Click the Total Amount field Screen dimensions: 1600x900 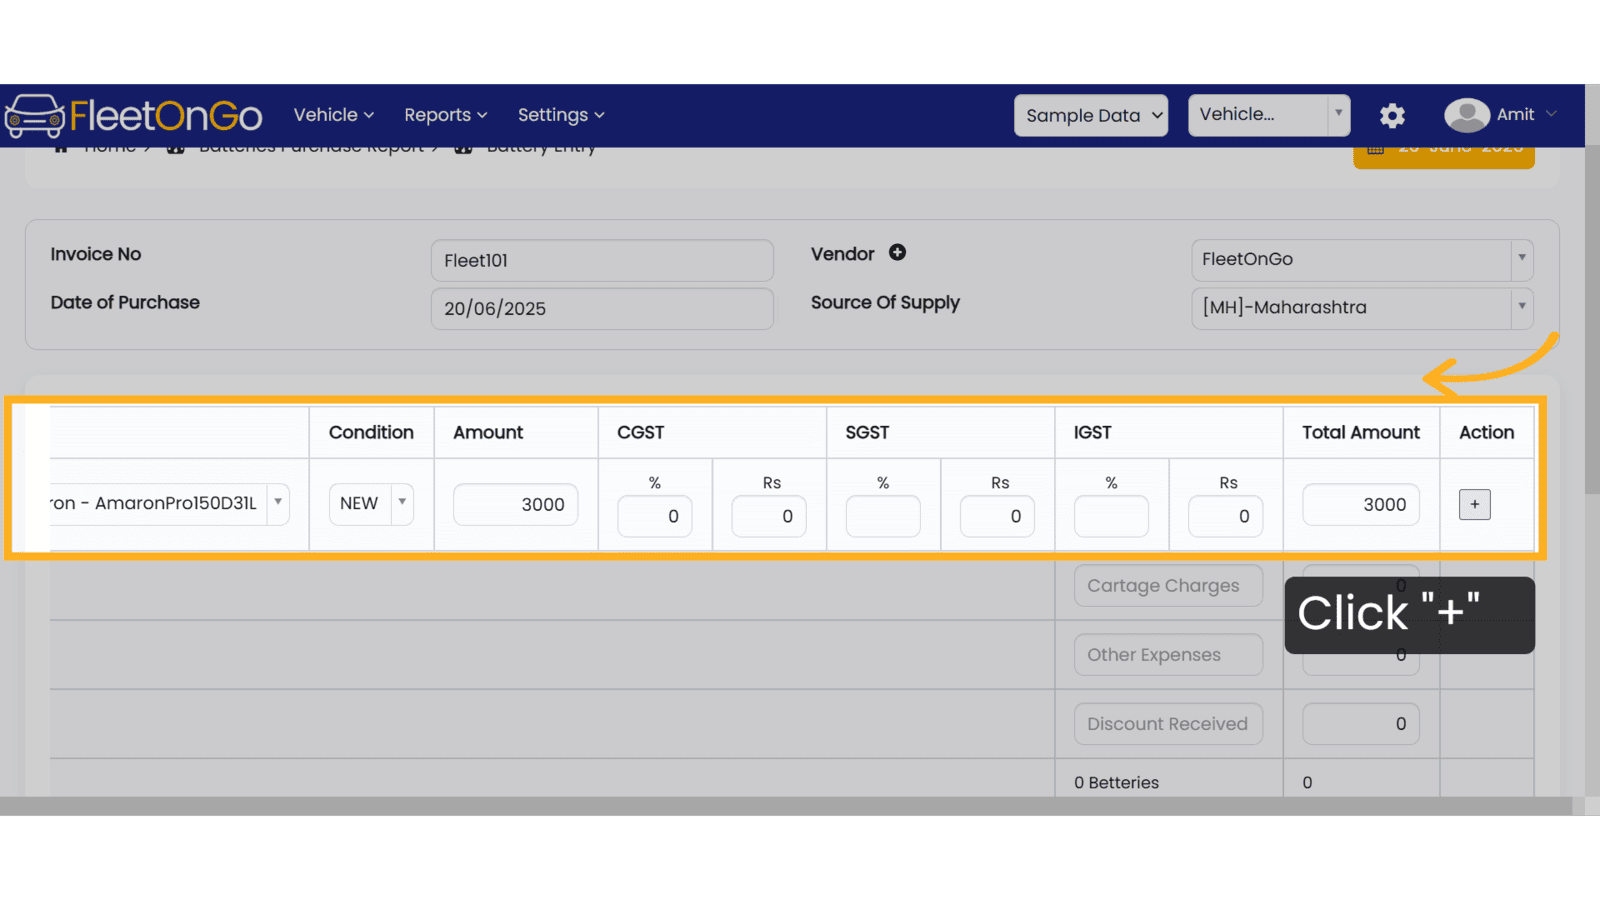tap(1361, 504)
